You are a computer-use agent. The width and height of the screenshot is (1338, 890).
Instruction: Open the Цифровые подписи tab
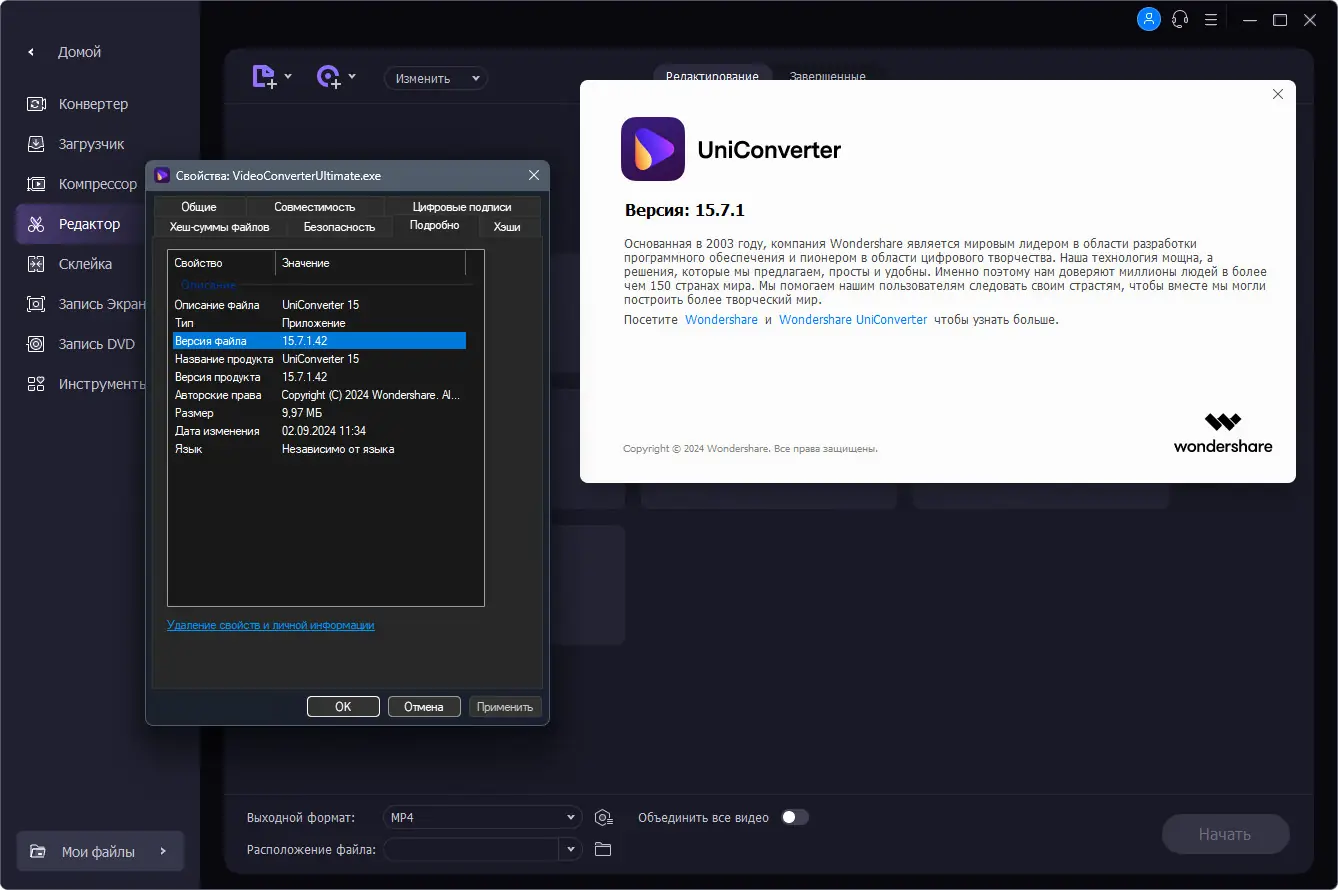pos(462,207)
